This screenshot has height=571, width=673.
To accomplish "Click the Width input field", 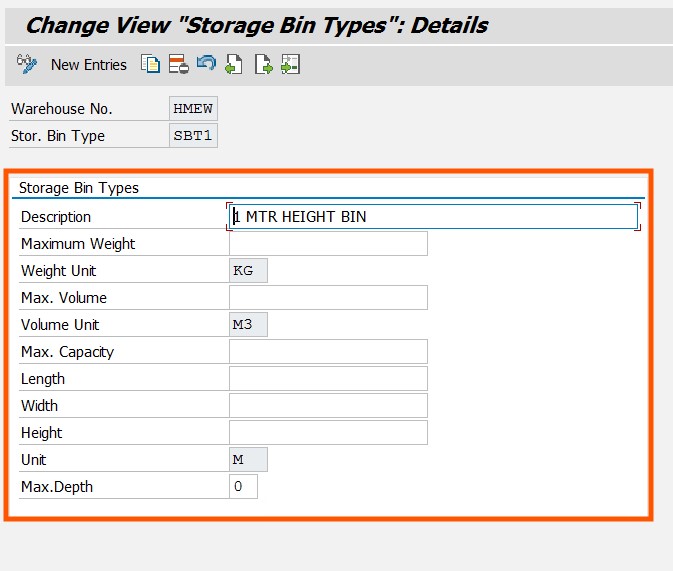I will 328,406.
